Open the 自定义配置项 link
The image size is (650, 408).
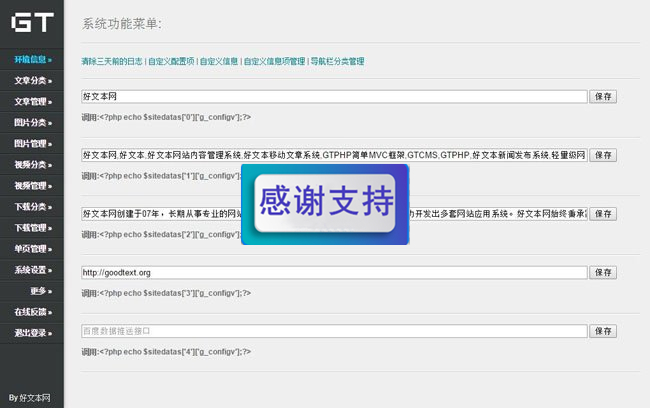[x=171, y=61]
